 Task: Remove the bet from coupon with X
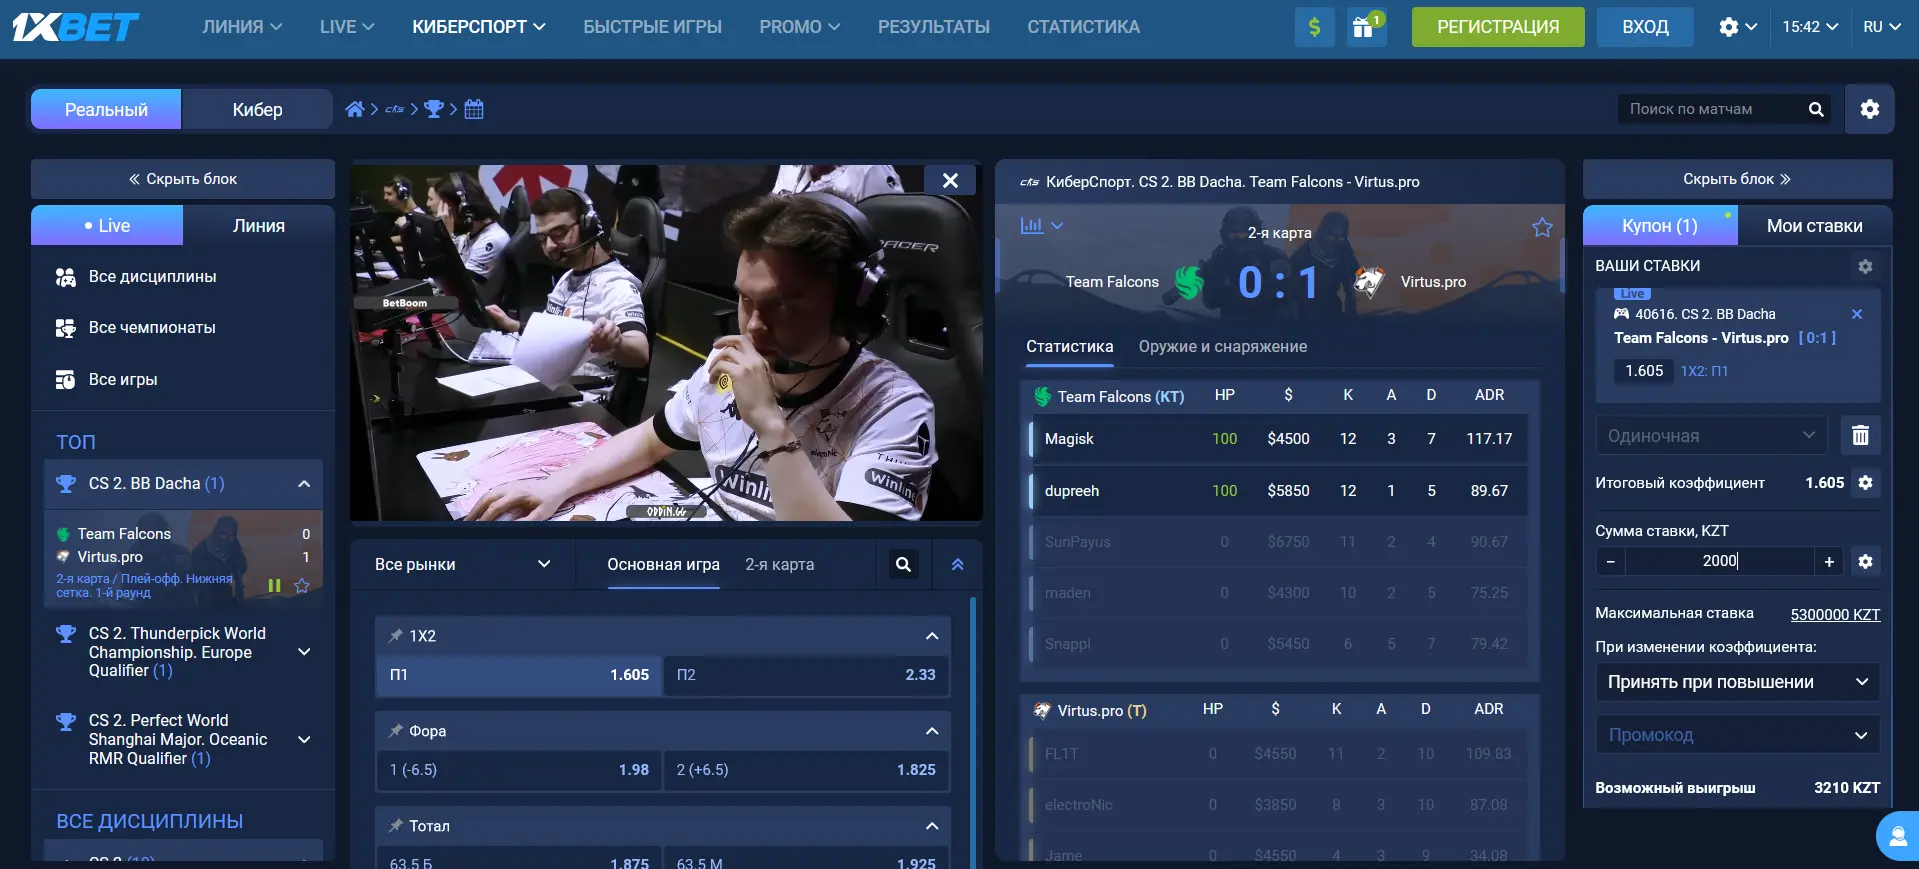click(x=1857, y=314)
